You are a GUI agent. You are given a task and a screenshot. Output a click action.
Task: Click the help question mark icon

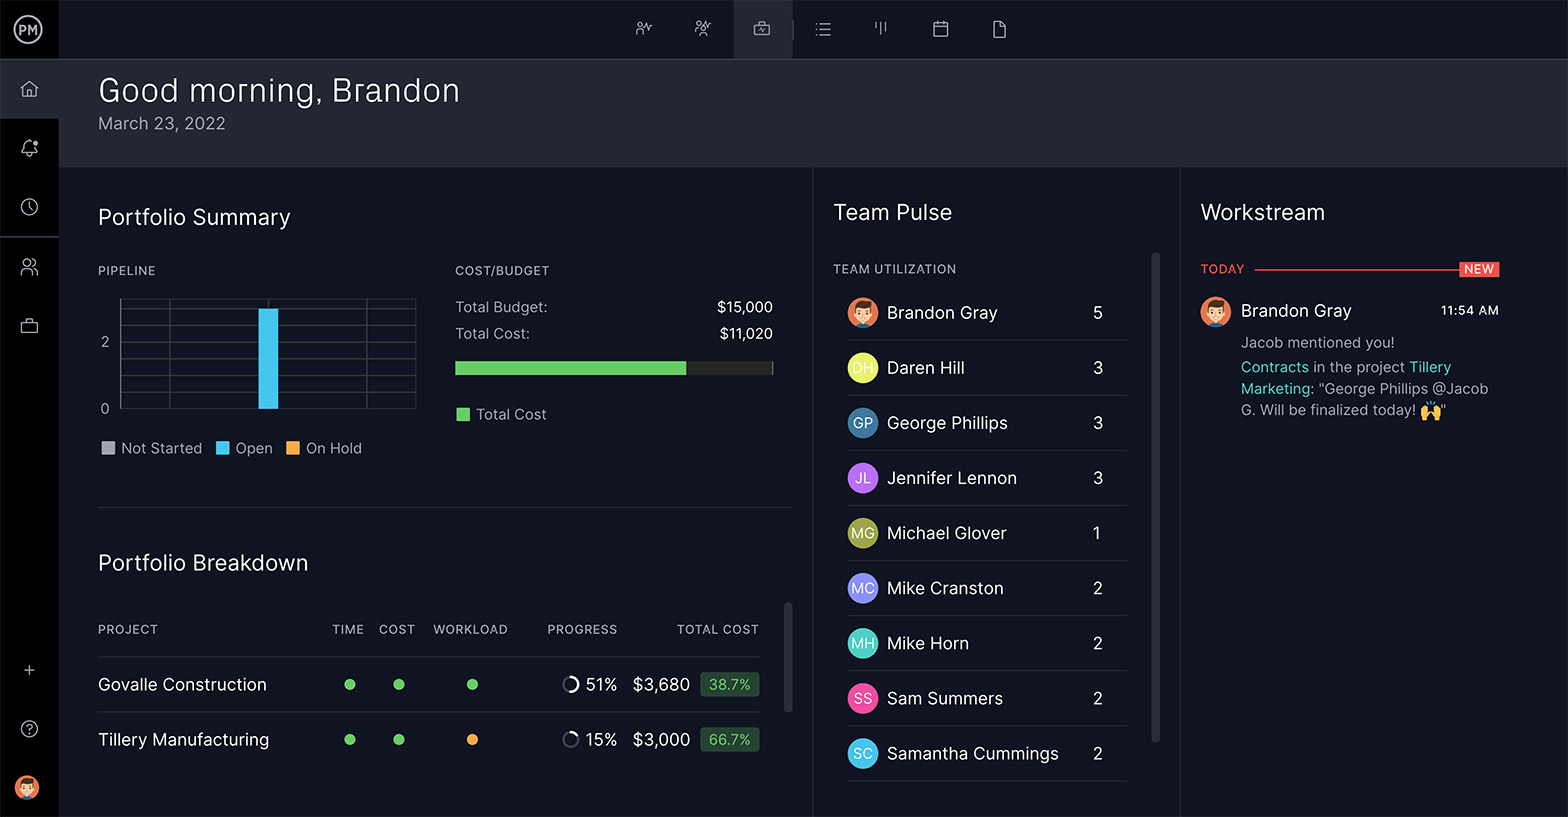pos(29,729)
